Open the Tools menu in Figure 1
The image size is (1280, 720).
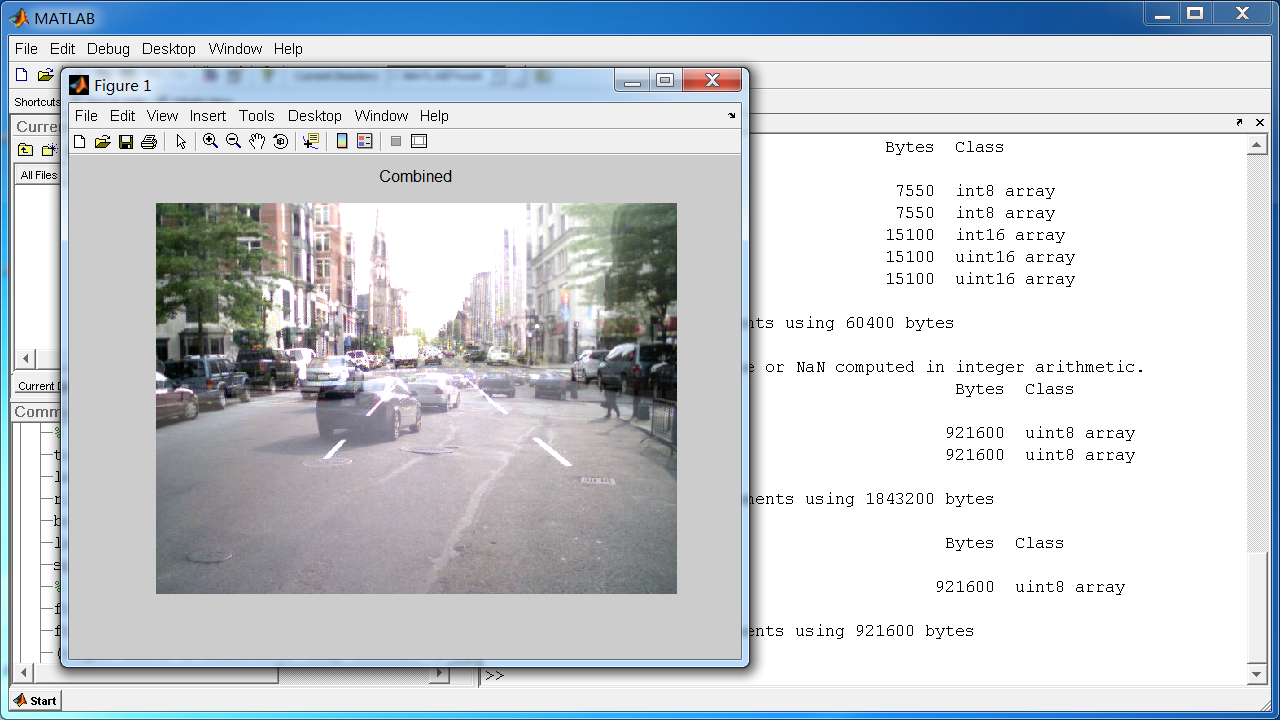(256, 116)
